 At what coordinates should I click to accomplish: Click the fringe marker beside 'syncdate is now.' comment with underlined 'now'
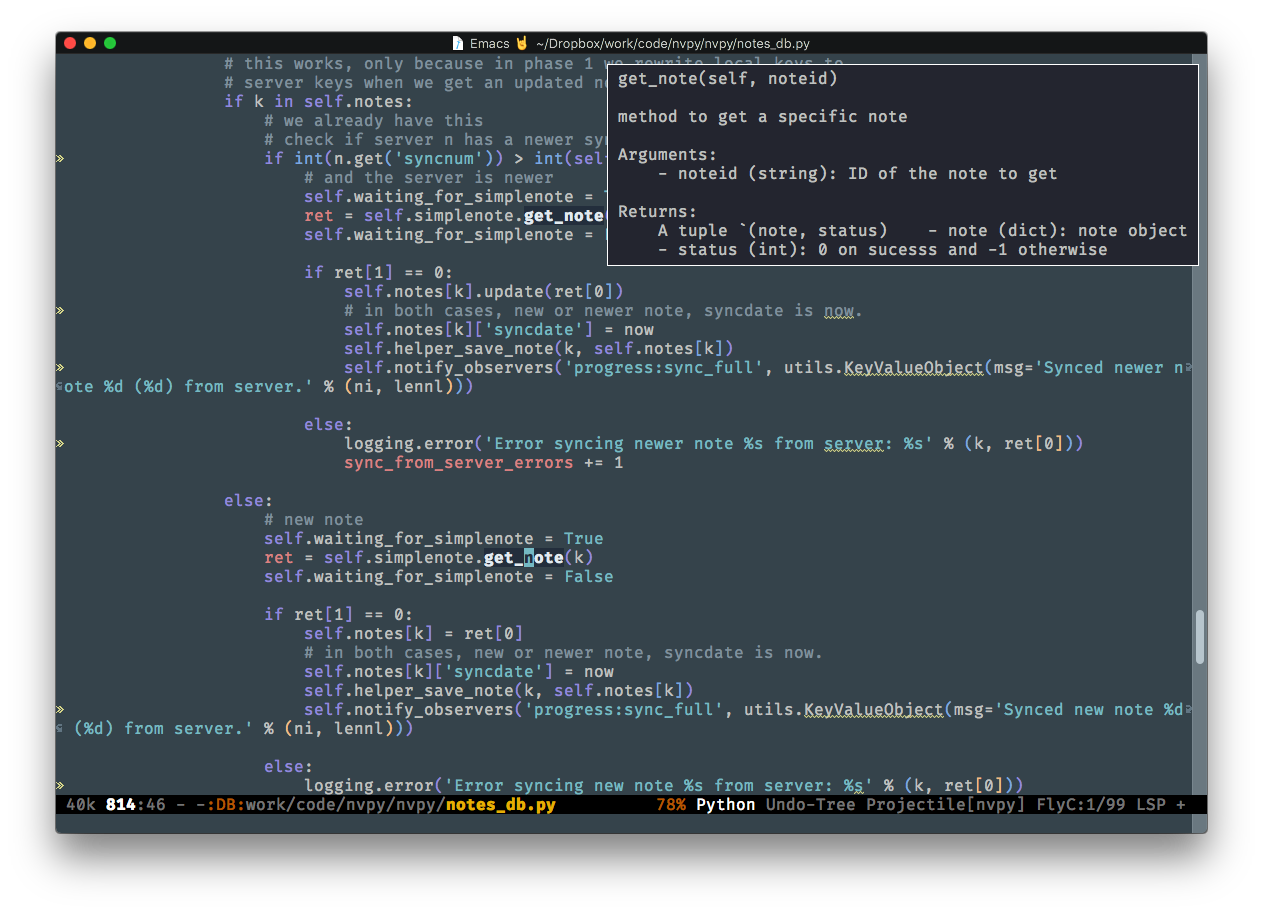60,310
